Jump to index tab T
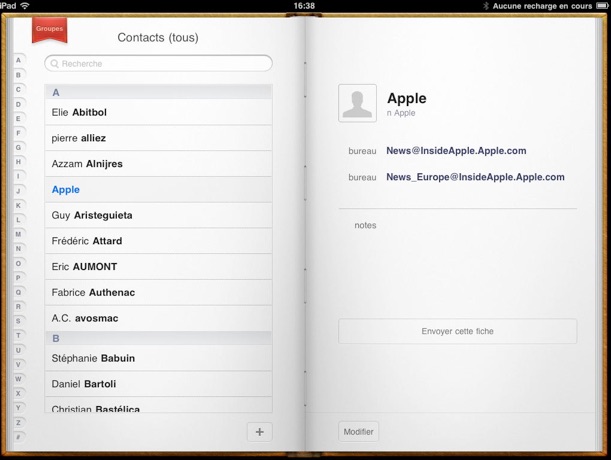This screenshot has width=611, height=460. pos(18,336)
